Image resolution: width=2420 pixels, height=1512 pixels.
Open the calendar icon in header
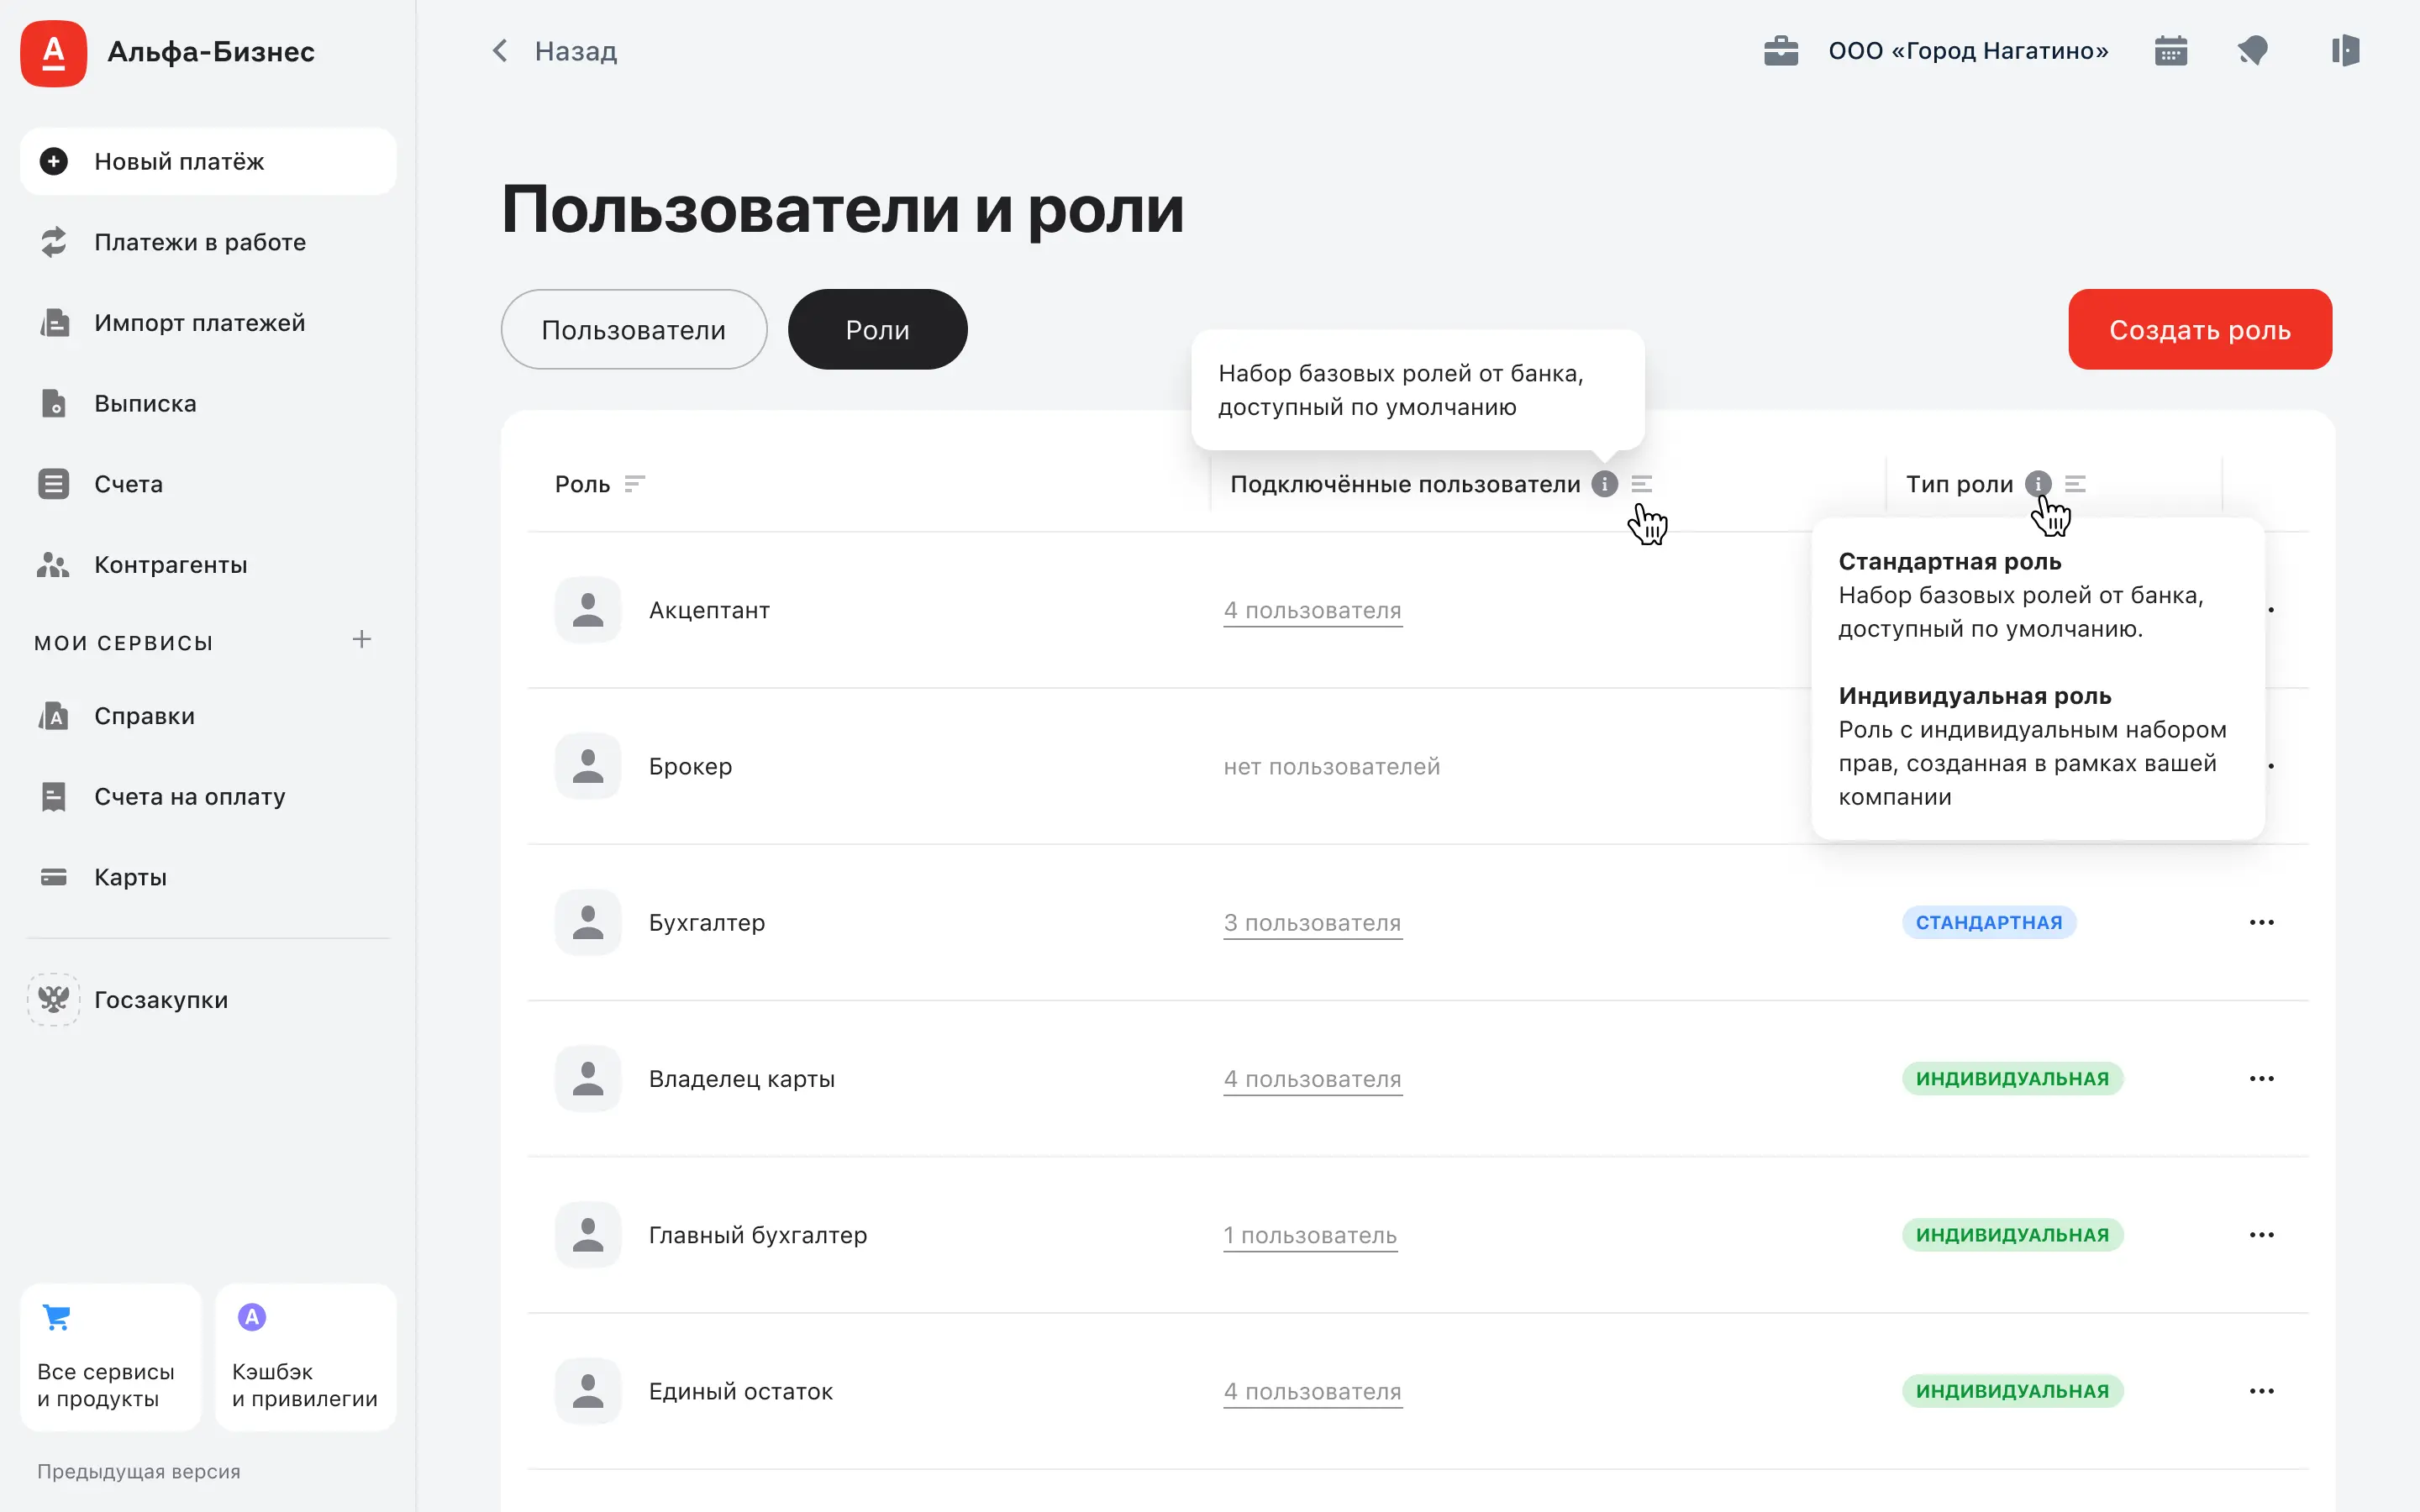(x=2170, y=50)
